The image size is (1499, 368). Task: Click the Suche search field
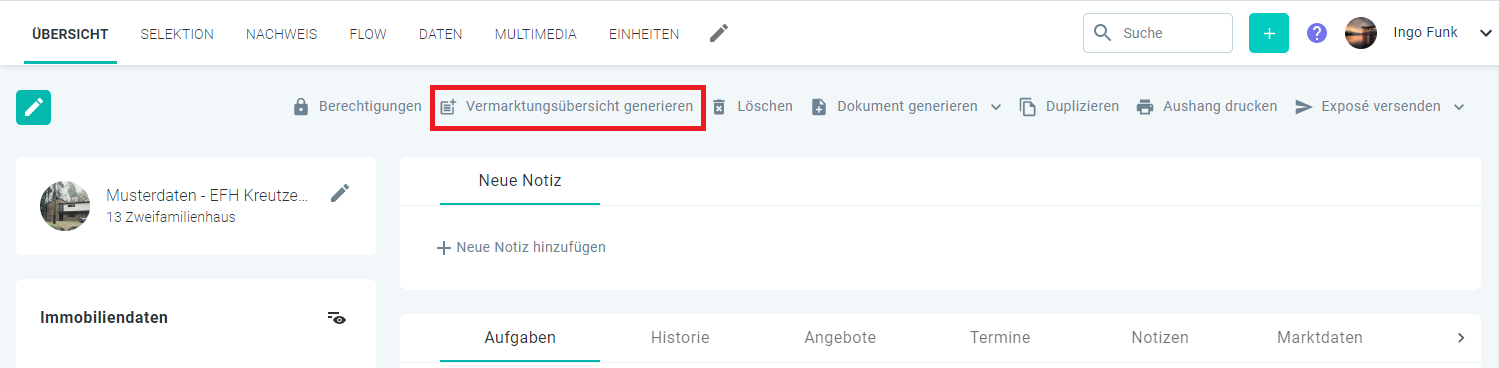[x=1158, y=33]
